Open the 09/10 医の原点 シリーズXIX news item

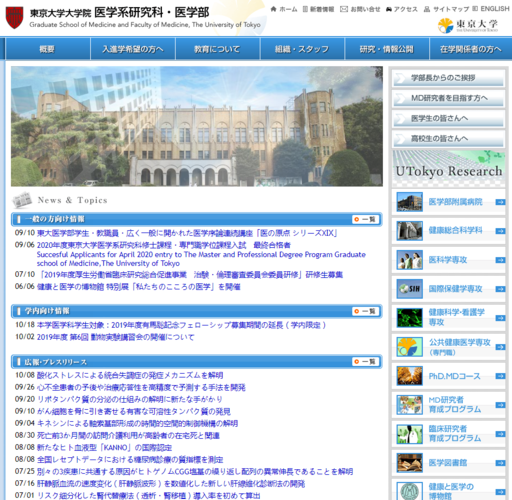tap(187, 233)
